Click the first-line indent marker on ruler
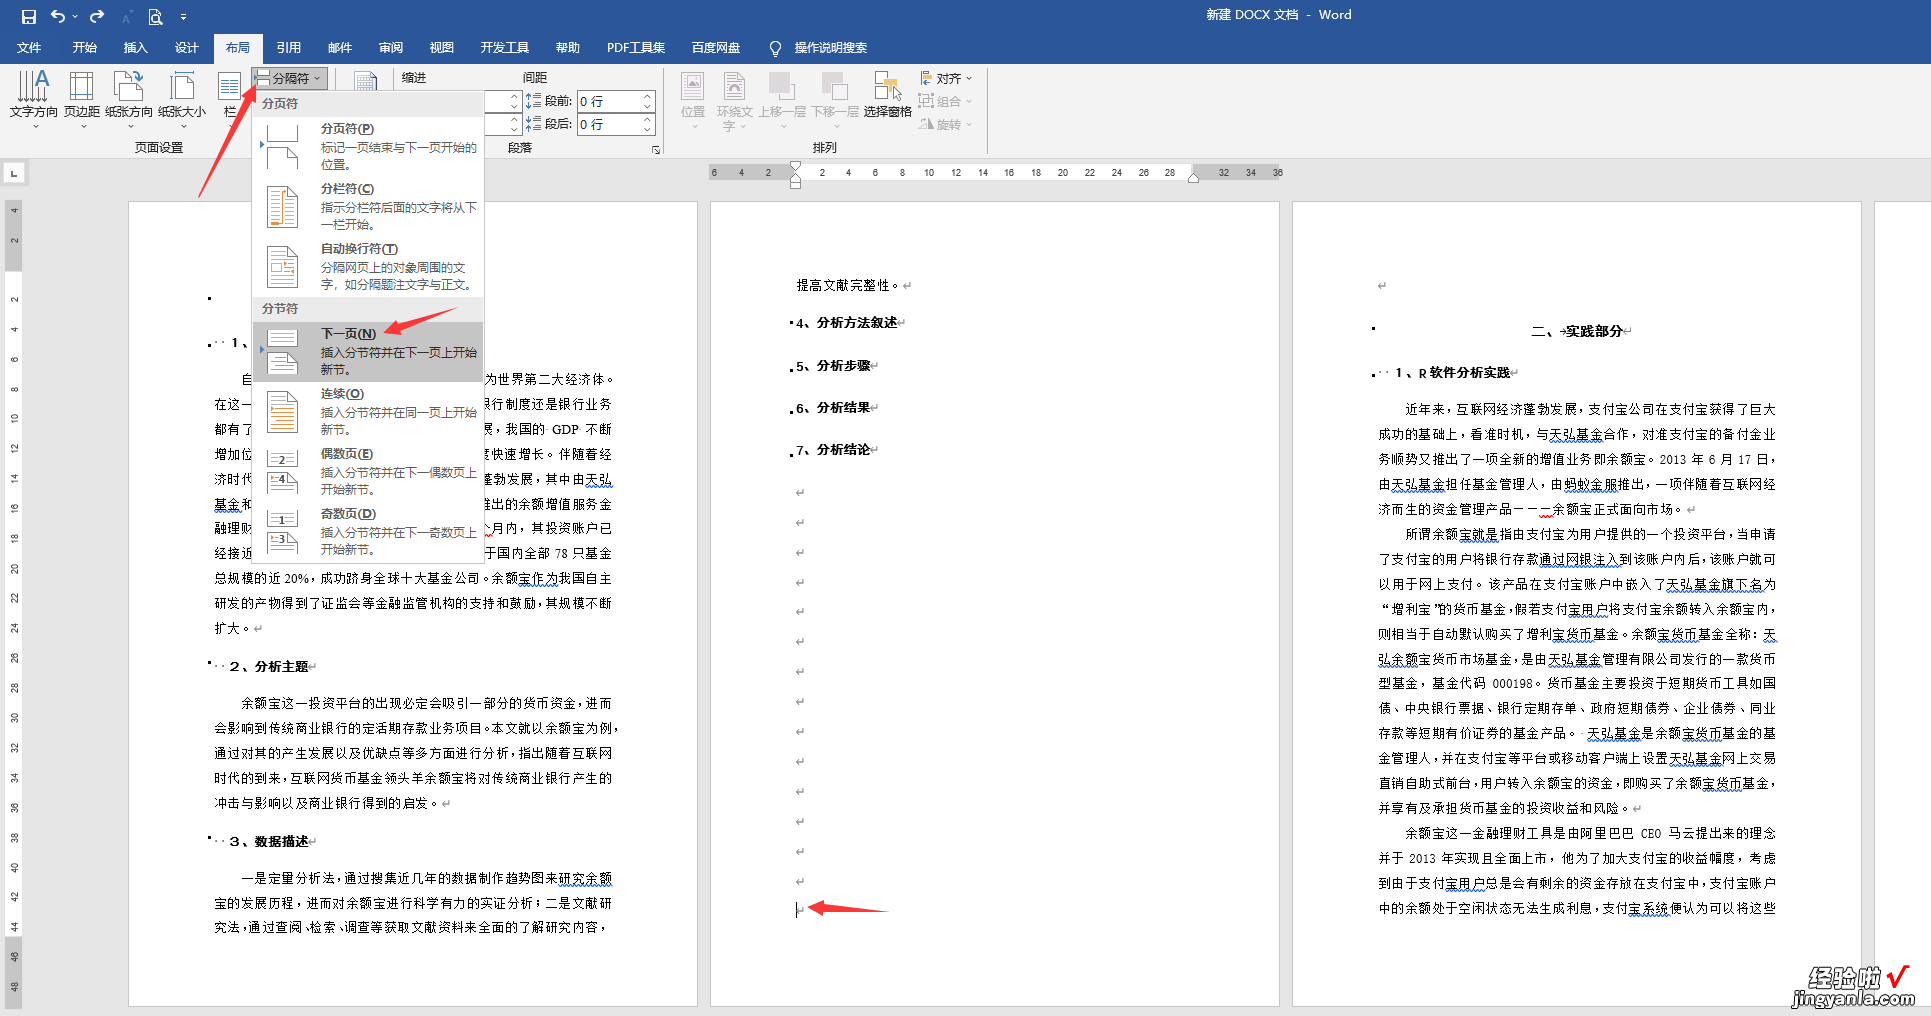Screen dimensions: 1931x1016 tap(795, 167)
